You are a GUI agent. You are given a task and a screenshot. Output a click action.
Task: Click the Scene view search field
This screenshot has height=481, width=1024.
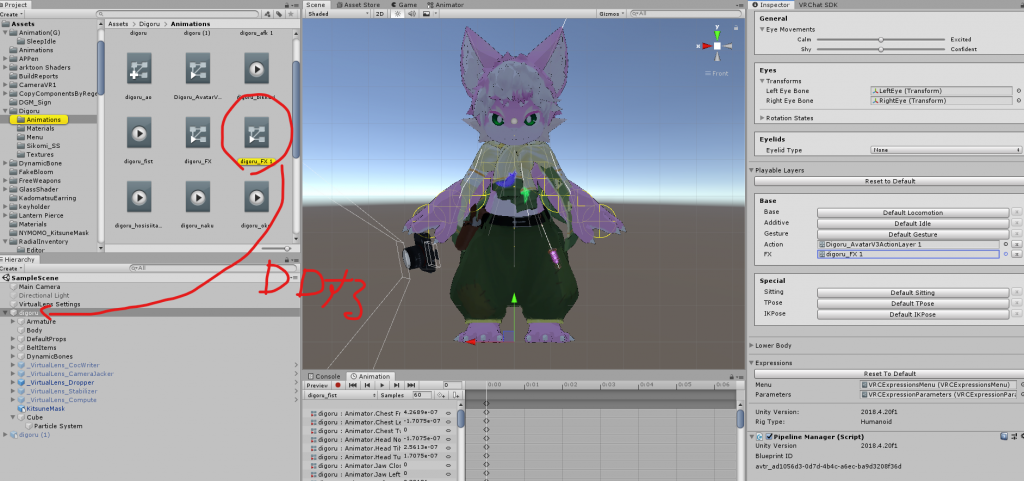tap(687, 13)
